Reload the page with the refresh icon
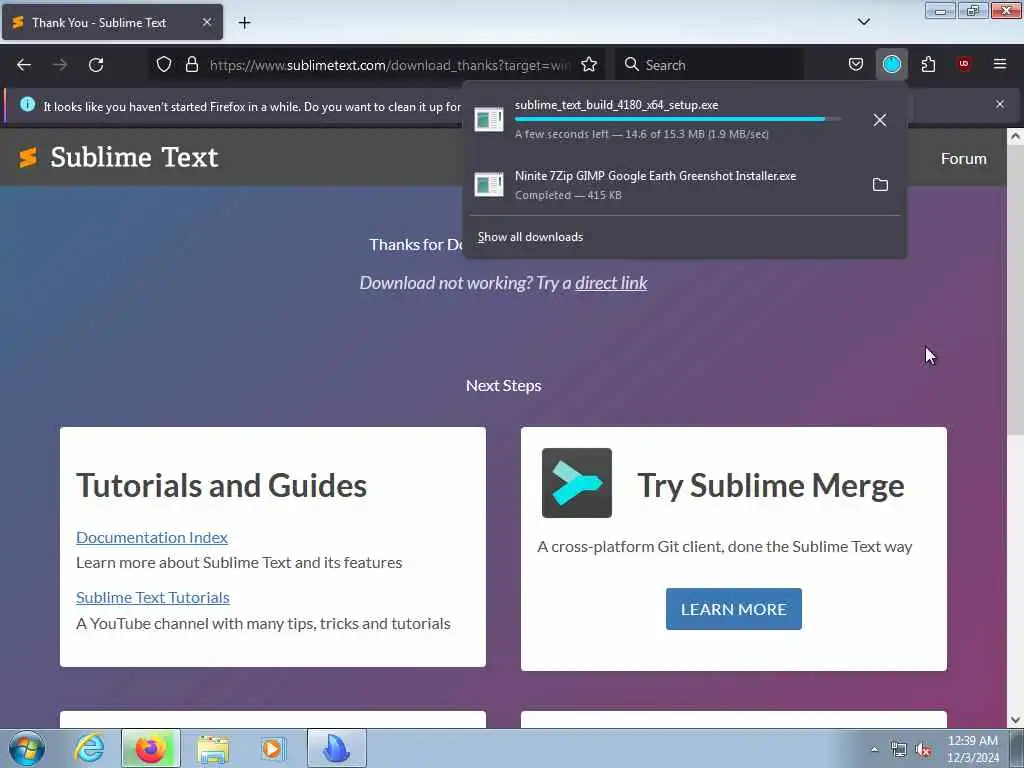This screenshot has width=1024, height=768. (96, 65)
